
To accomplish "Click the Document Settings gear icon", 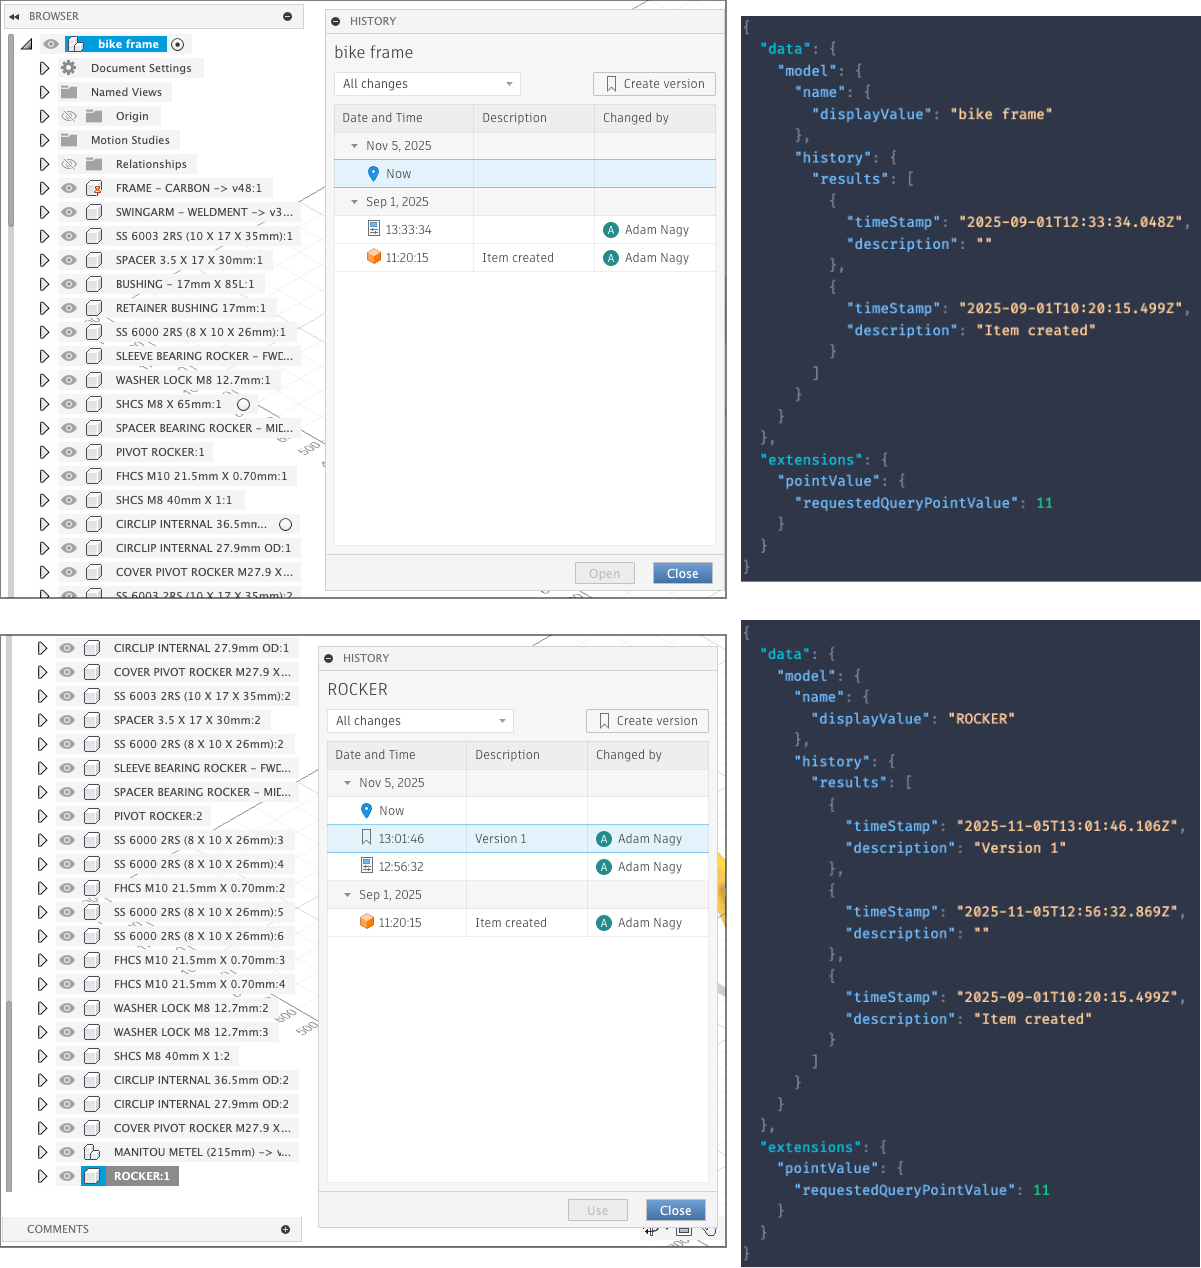I will pos(68,68).
